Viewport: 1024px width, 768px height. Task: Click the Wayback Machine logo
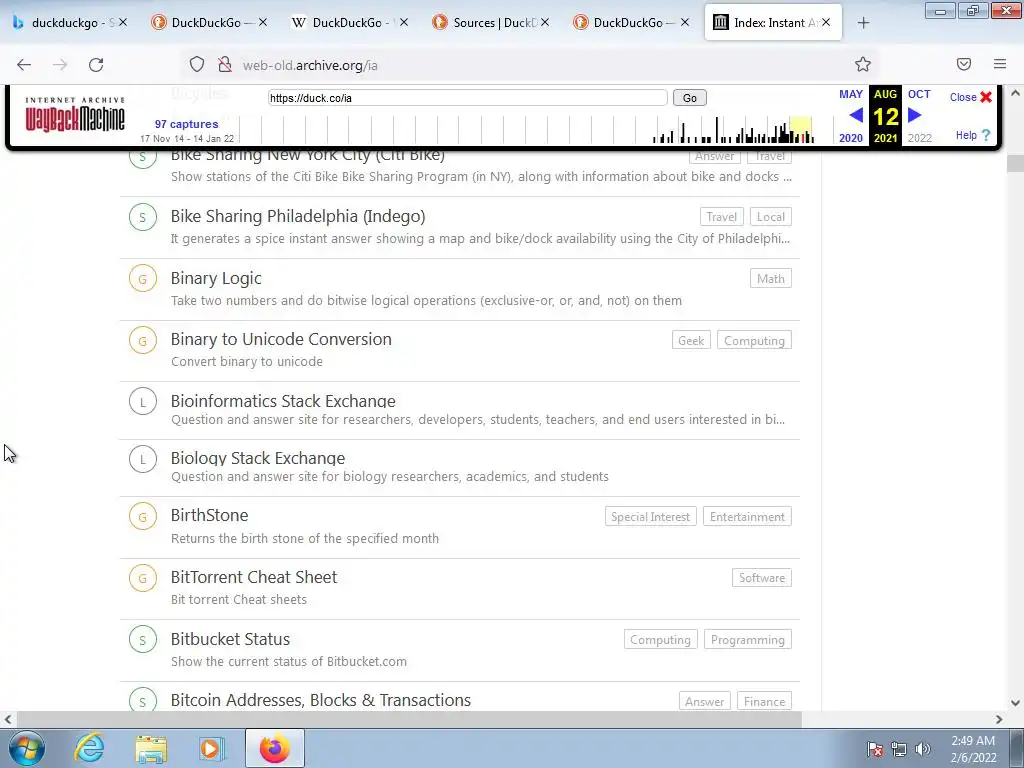[74, 114]
